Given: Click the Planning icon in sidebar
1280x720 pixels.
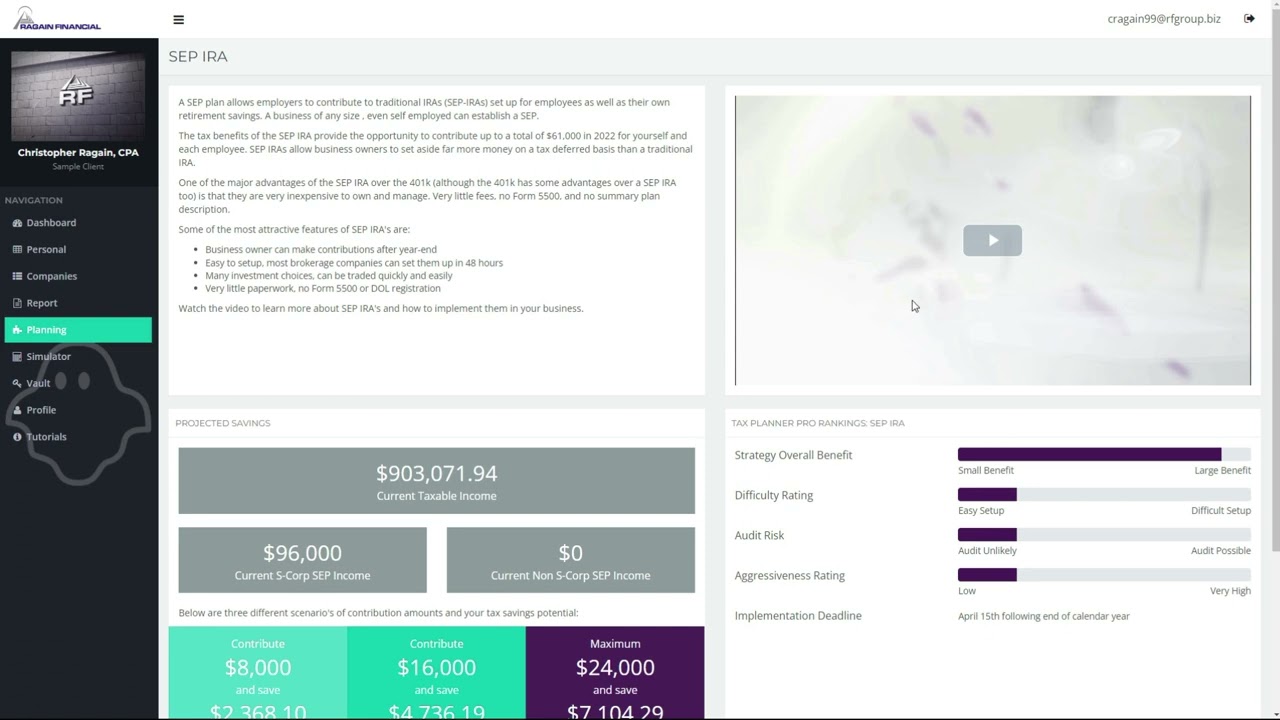Looking at the screenshot, I should pyautogui.click(x=17, y=330).
